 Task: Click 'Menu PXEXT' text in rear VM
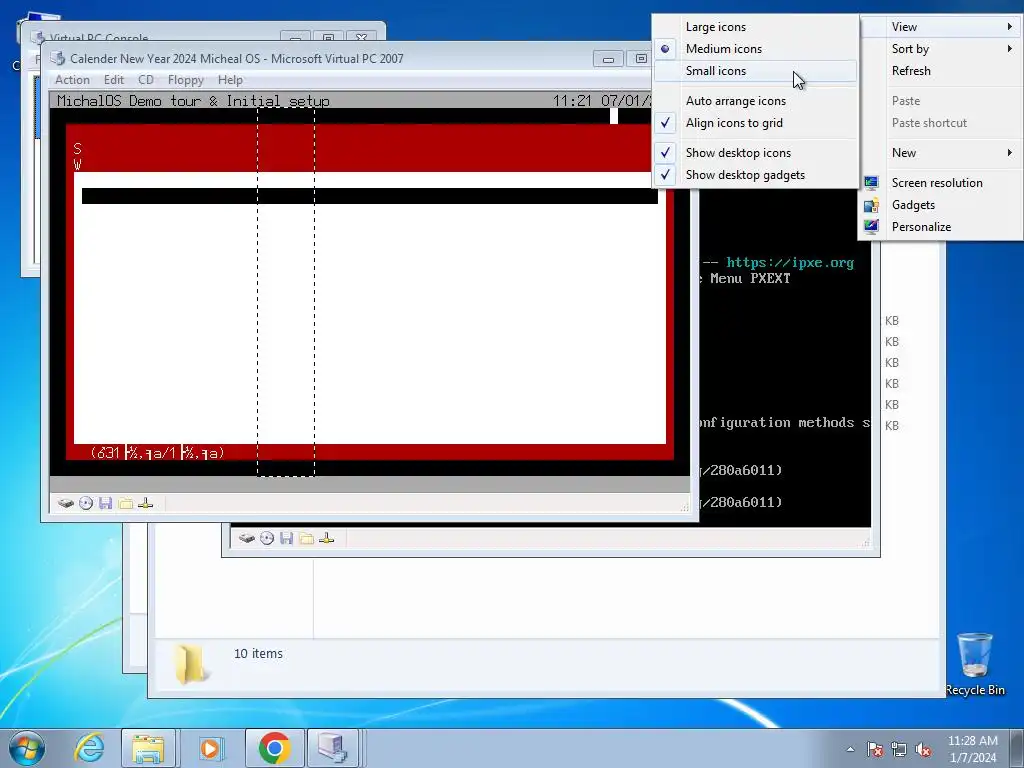pyautogui.click(x=750, y=278)
